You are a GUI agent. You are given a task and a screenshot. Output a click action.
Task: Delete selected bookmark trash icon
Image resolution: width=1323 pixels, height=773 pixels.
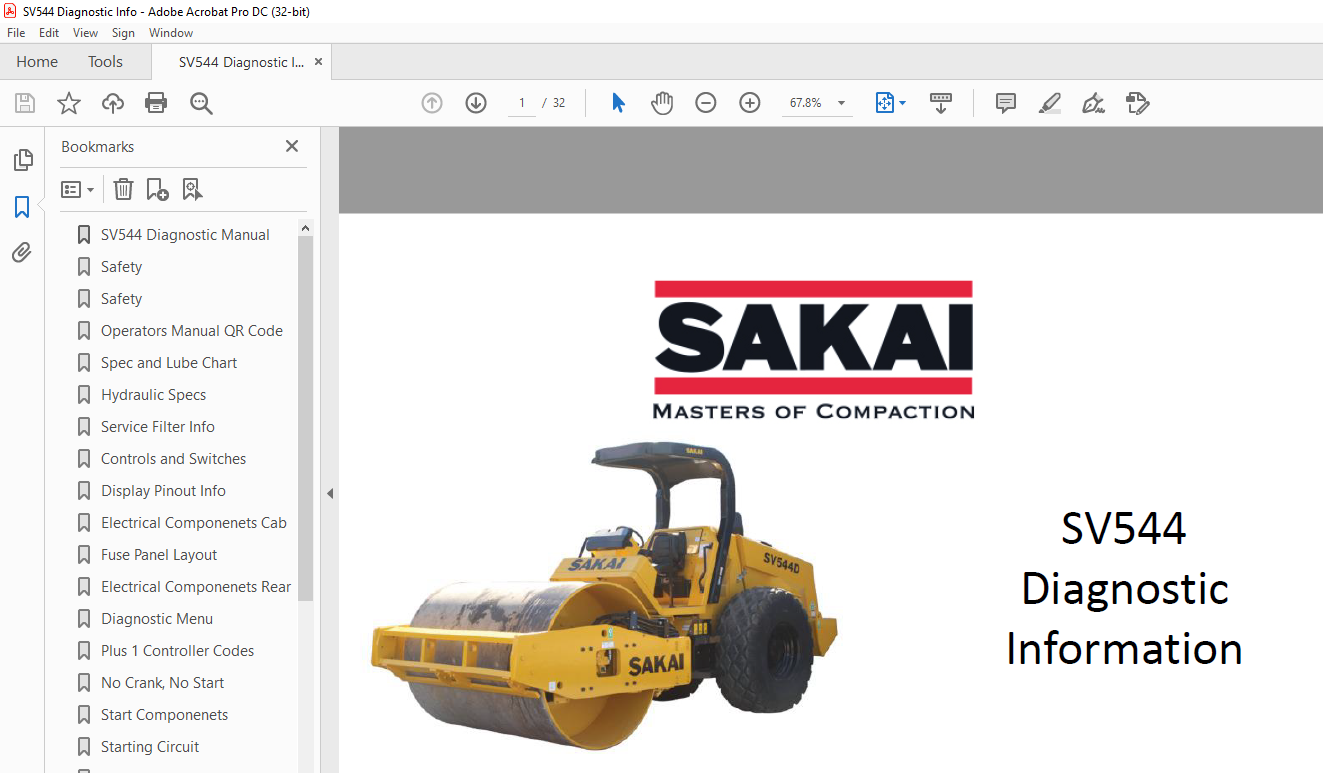[123, 189]
